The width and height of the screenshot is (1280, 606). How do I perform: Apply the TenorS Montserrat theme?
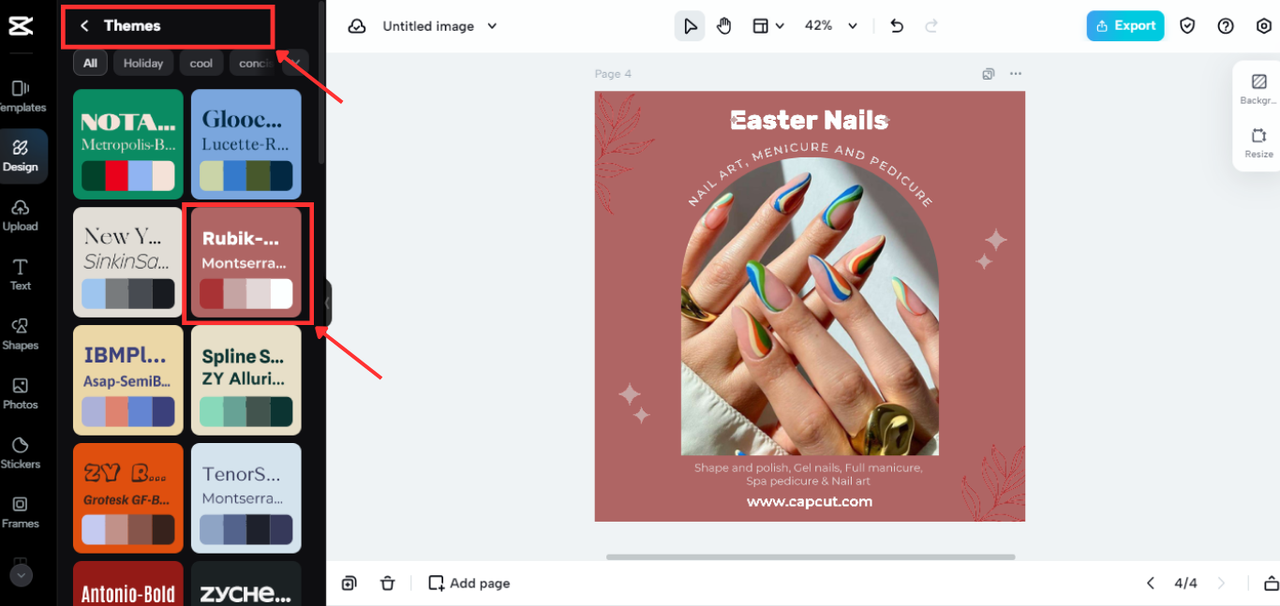(246, 498)
